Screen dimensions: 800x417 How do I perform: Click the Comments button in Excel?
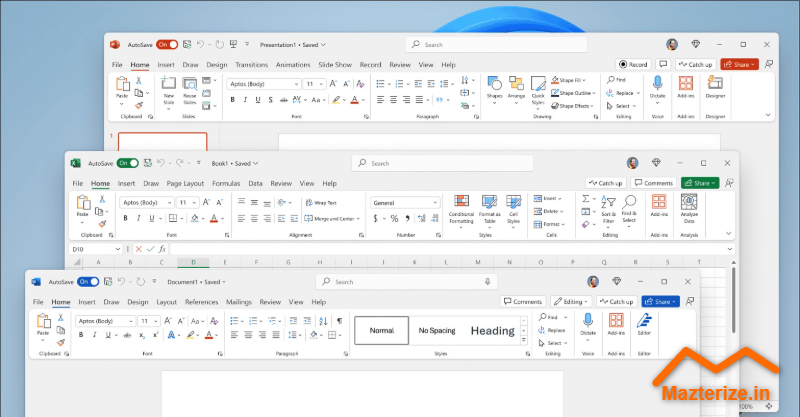654,183
